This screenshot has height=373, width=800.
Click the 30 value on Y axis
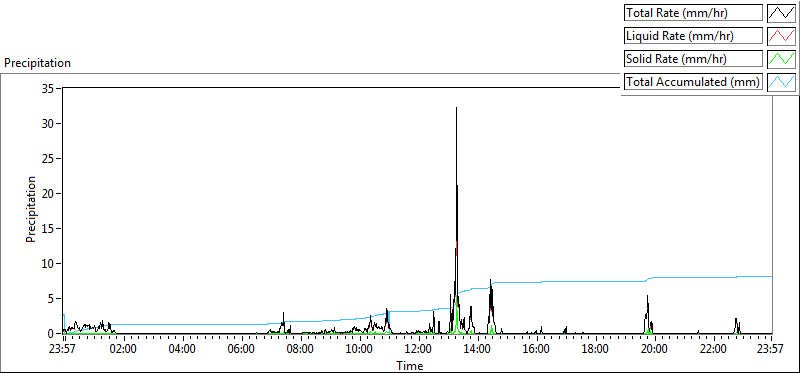click(48, 123)
